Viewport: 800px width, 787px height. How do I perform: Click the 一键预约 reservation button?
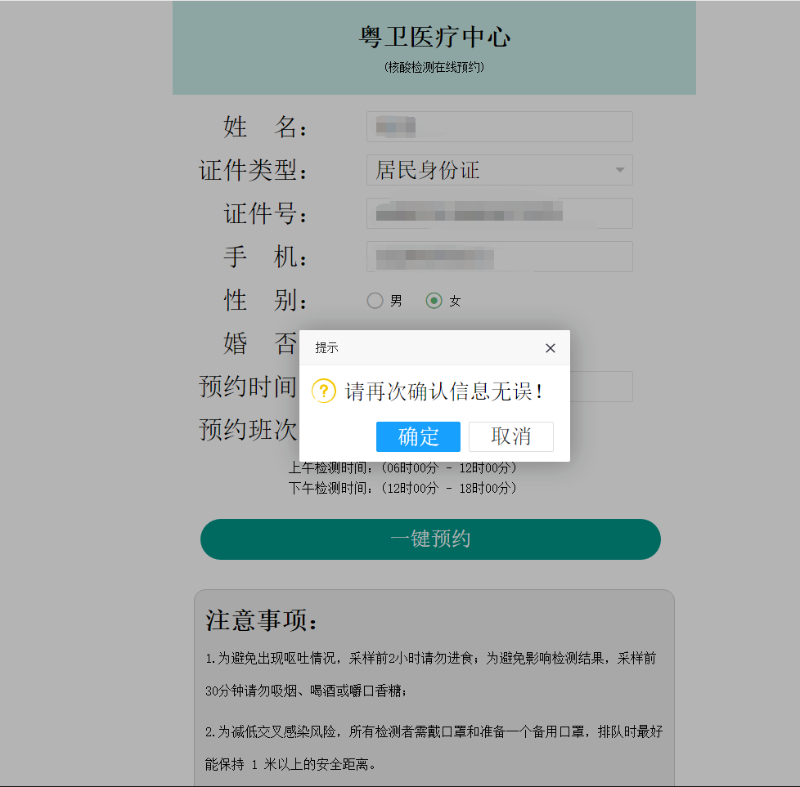point(433,539)
